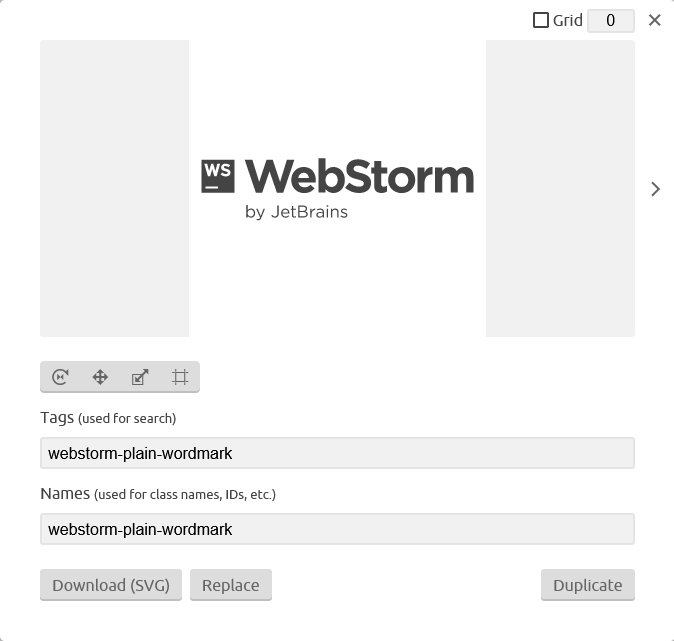Click the Replace button
The width and height of the screenshot is (674, 641).
[231, 585]
